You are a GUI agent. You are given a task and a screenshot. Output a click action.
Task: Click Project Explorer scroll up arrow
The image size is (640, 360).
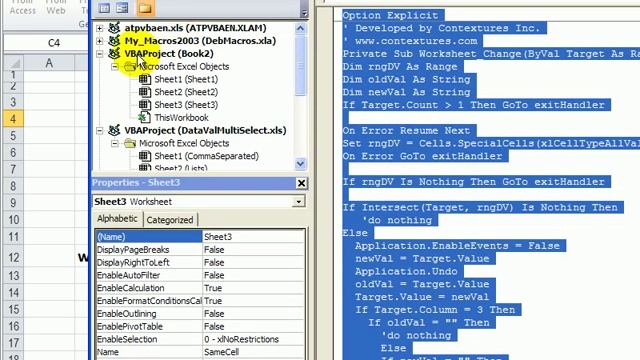click(300, 28)
